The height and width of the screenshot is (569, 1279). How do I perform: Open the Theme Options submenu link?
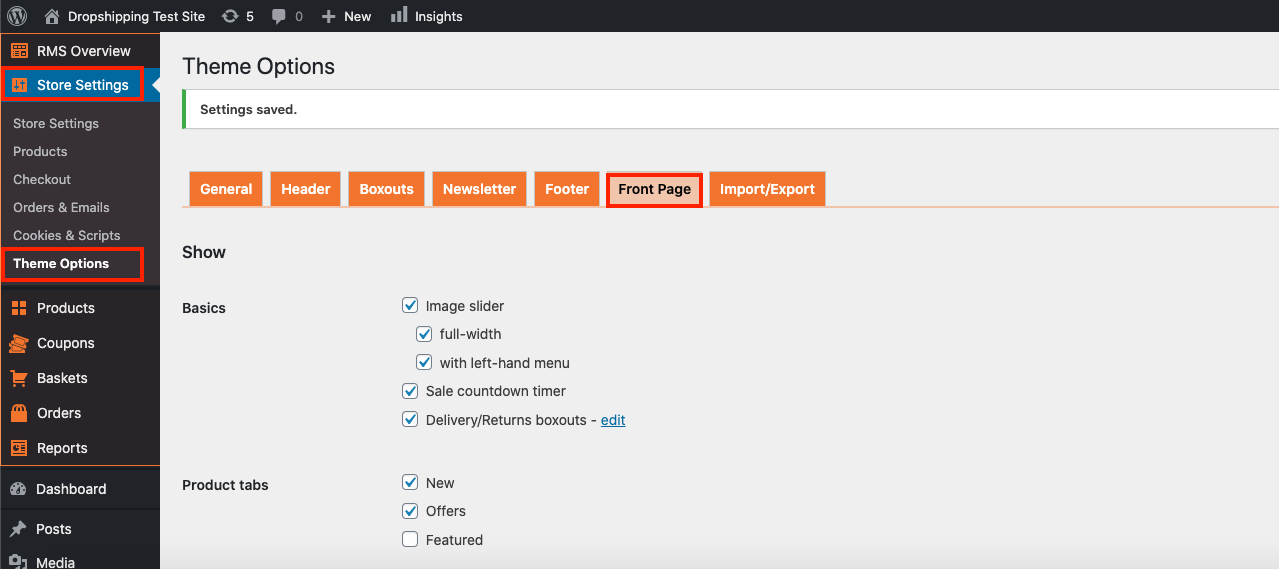[61, 263]
